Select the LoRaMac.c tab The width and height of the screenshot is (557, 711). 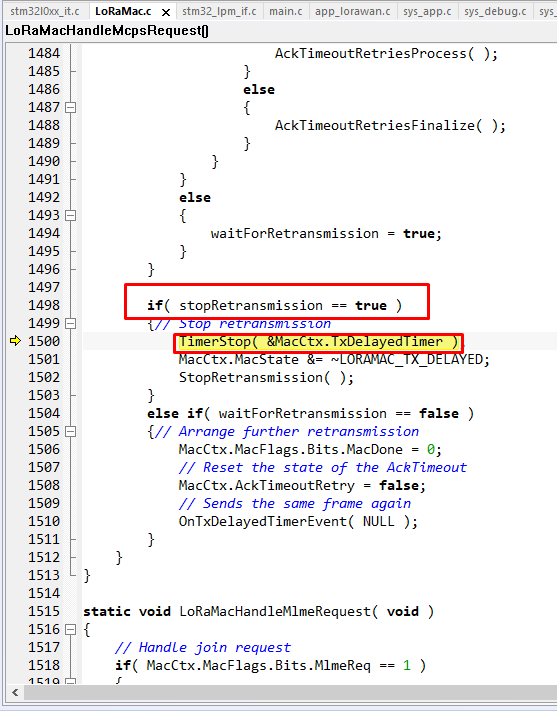123,11
